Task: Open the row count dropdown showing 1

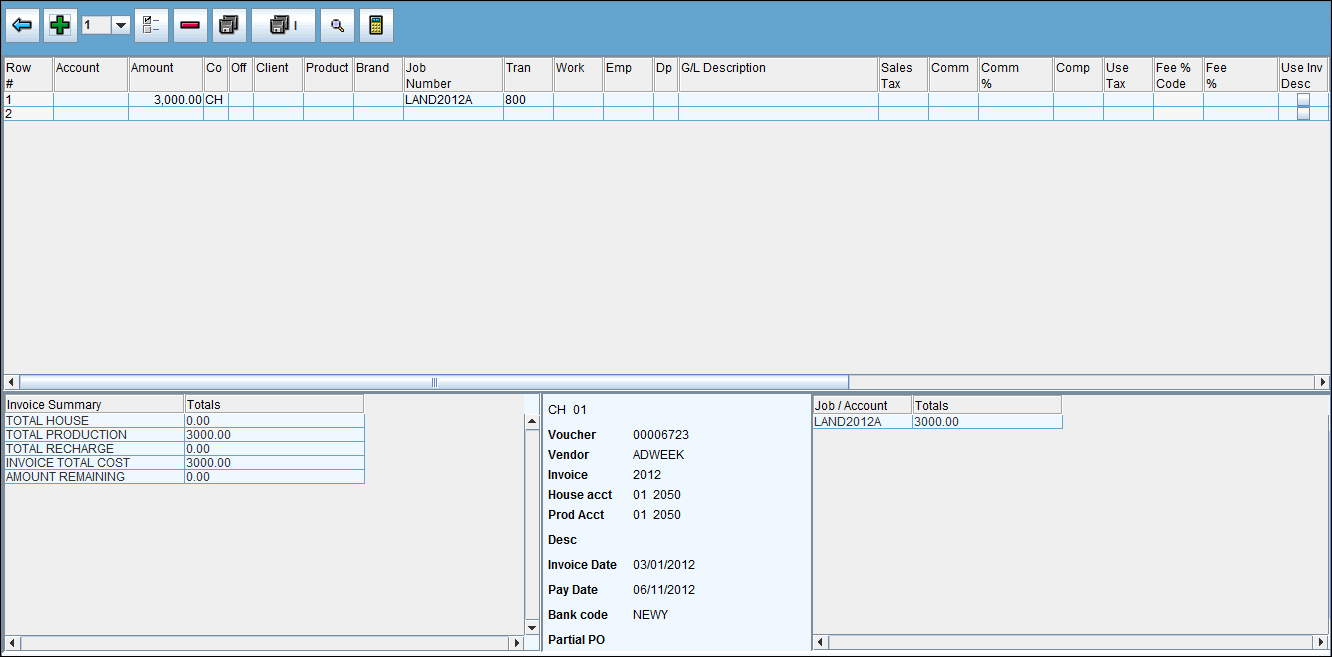Action: tap(121, 26)
